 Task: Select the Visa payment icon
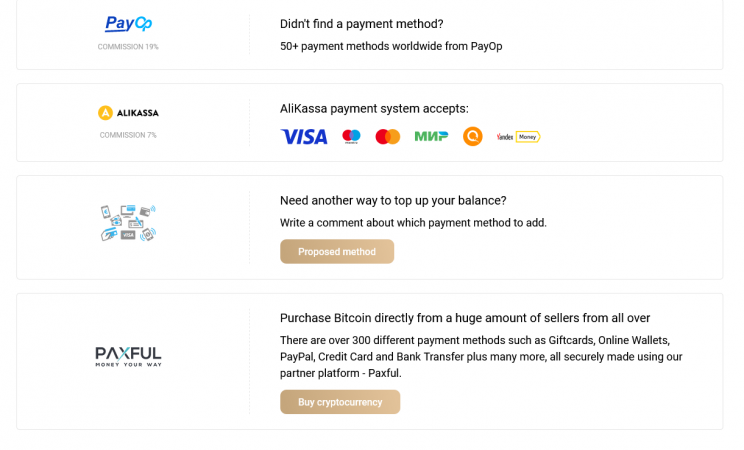(304, 137)
